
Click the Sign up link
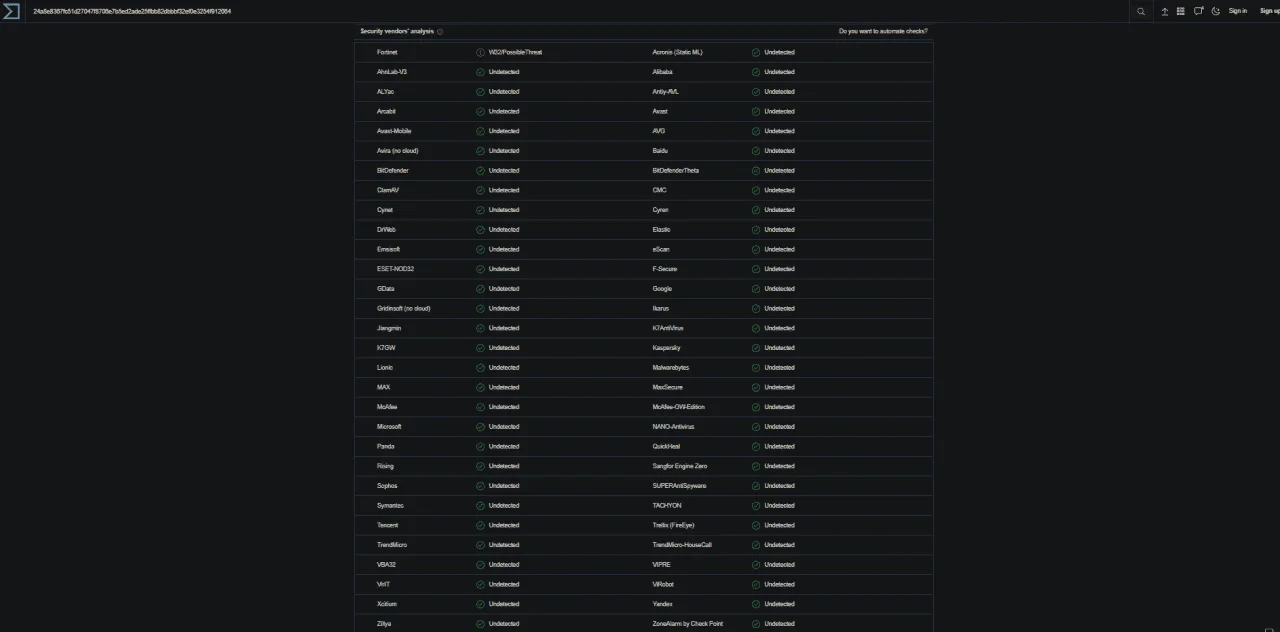pyautogui.click(x=1270, y=11)
